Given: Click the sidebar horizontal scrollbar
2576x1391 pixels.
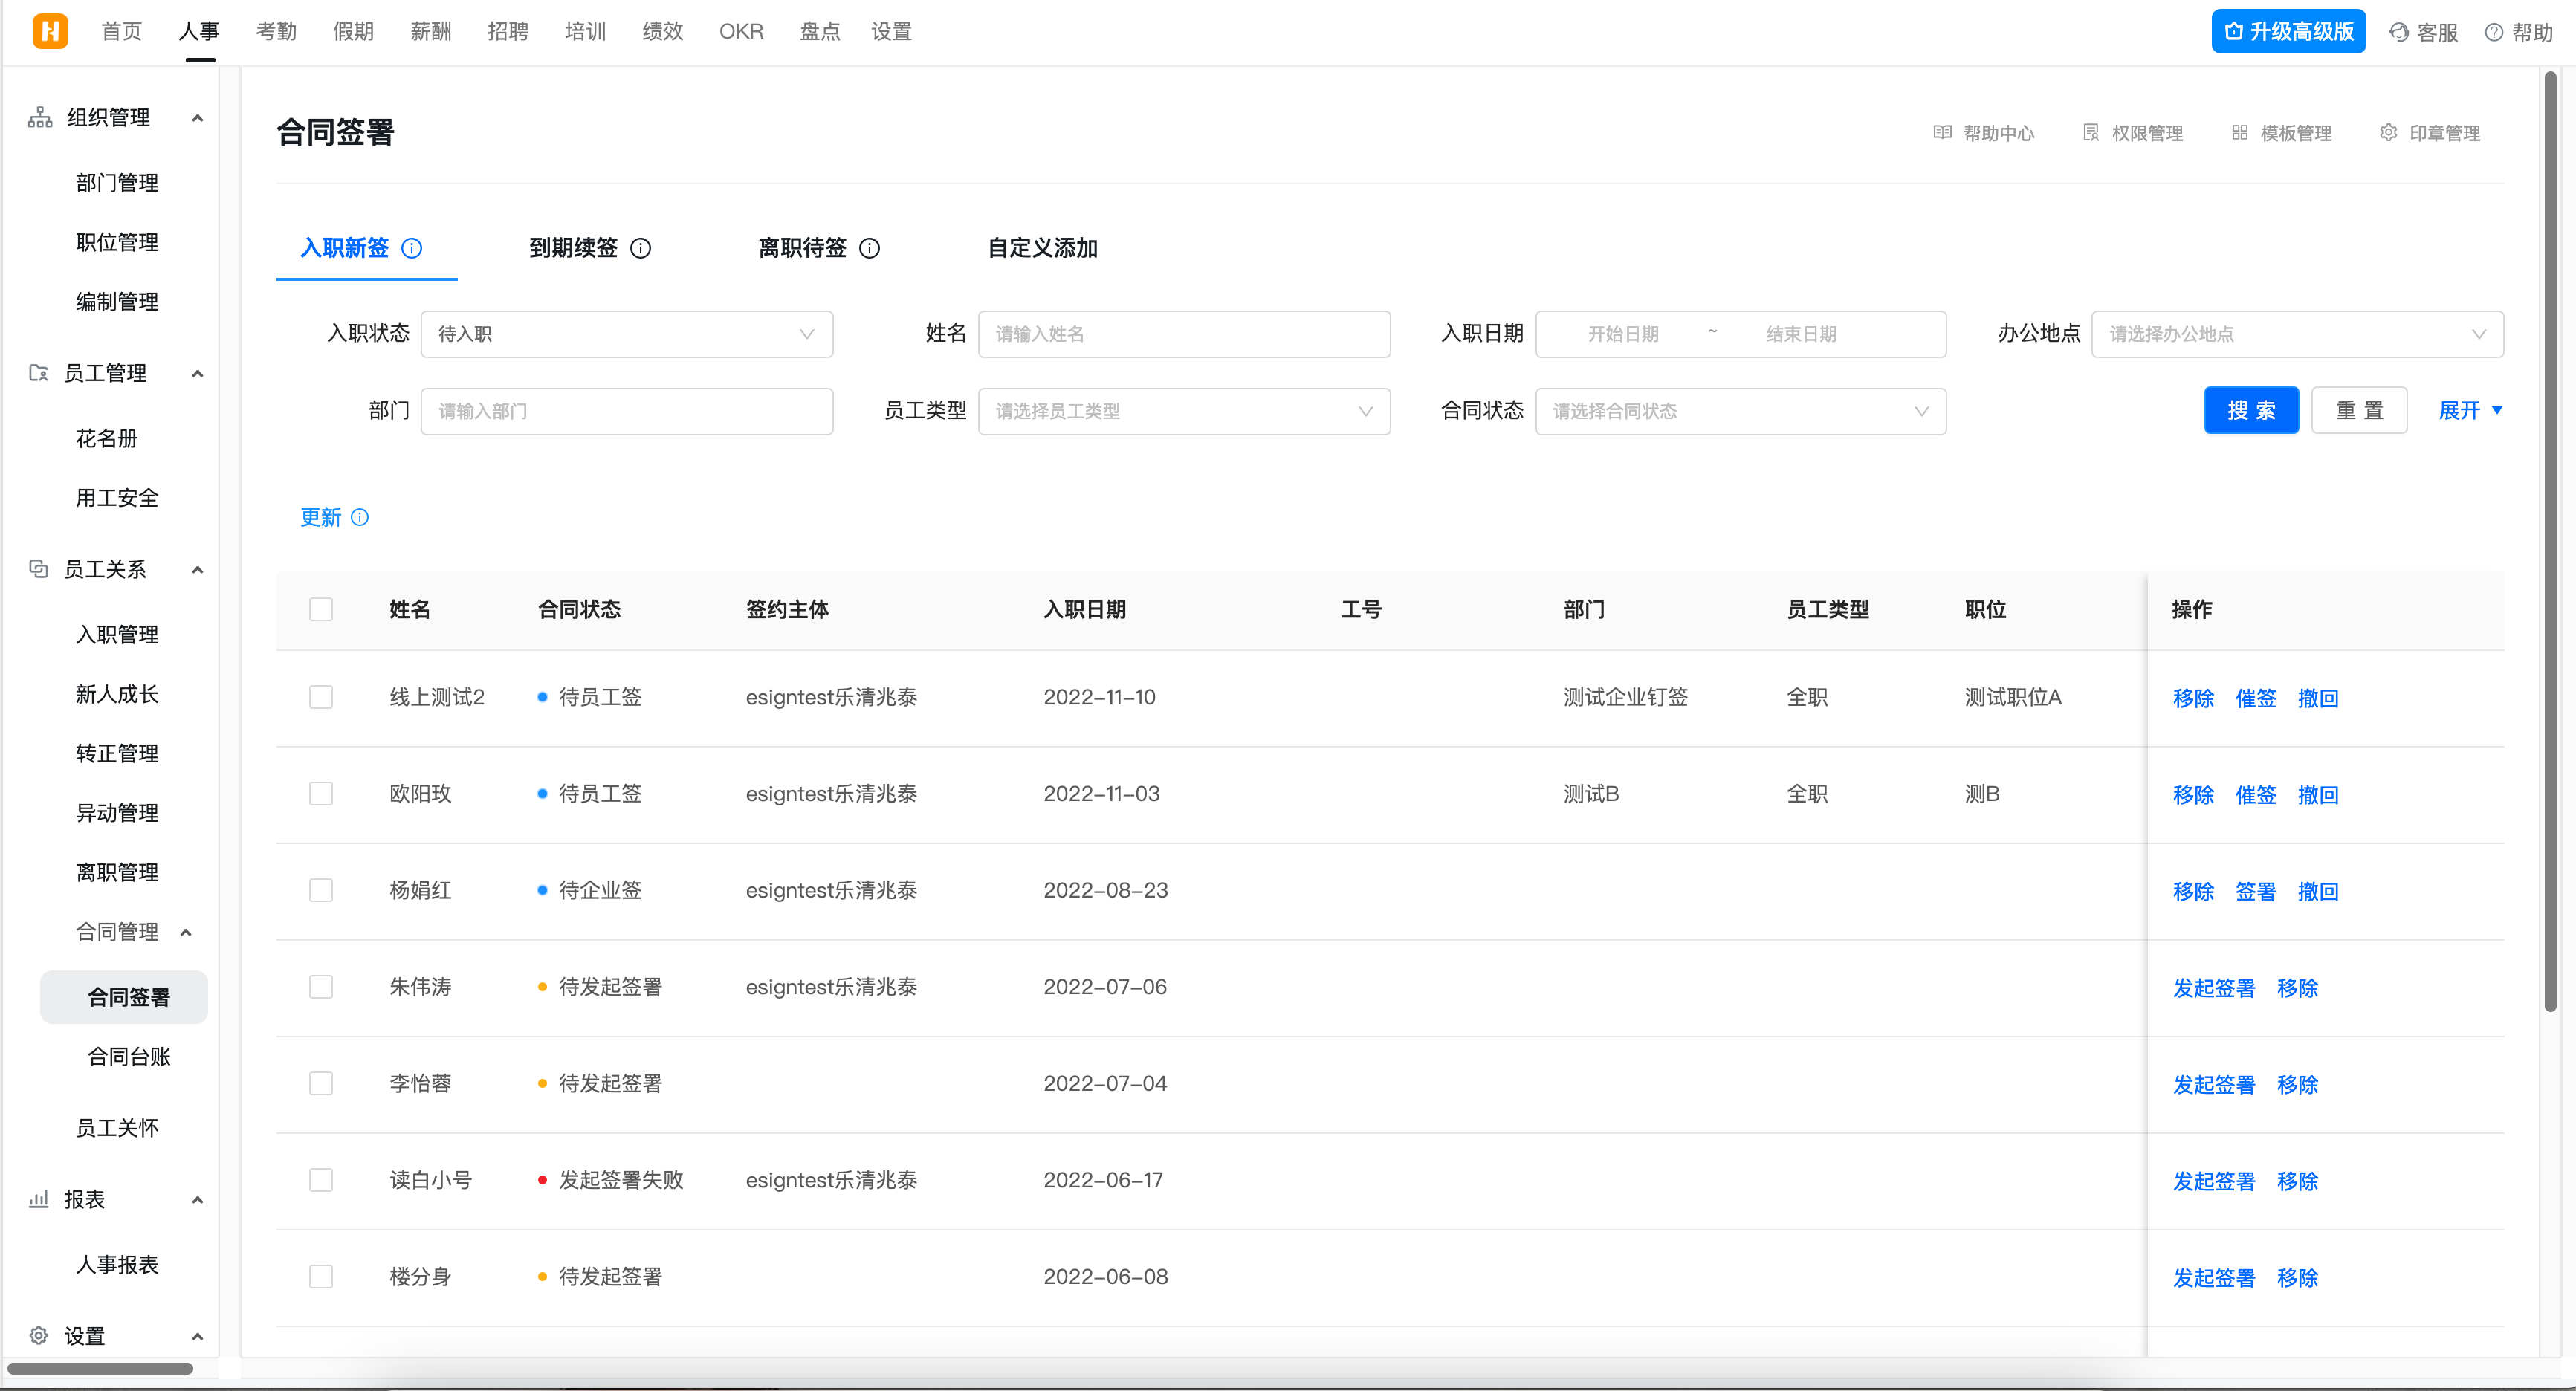Looking at the screenshot, I should (100, 1368).
